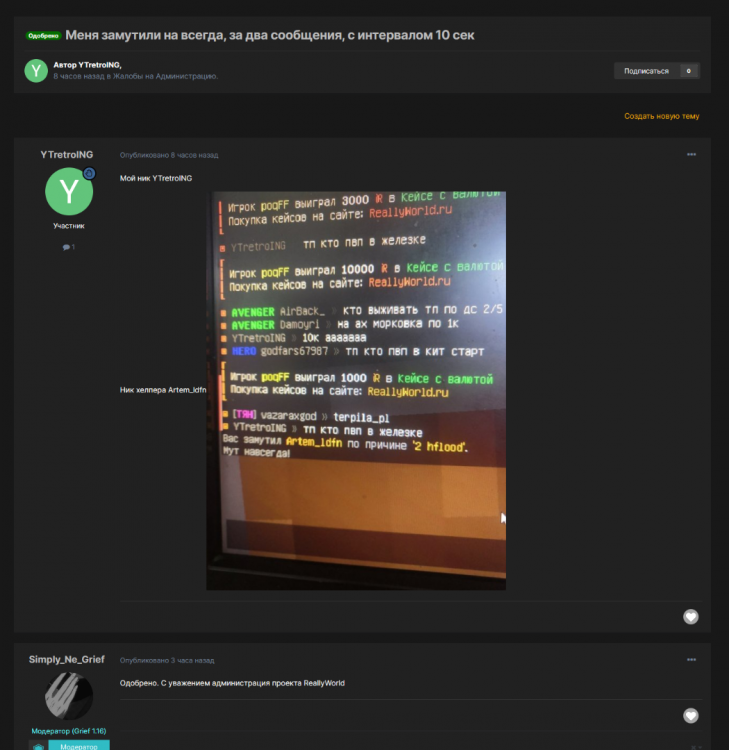Click timestamp Опубликовано 8 часов назад
The height and width of the screenshot is (750, 729).
[x=169, y=155]
